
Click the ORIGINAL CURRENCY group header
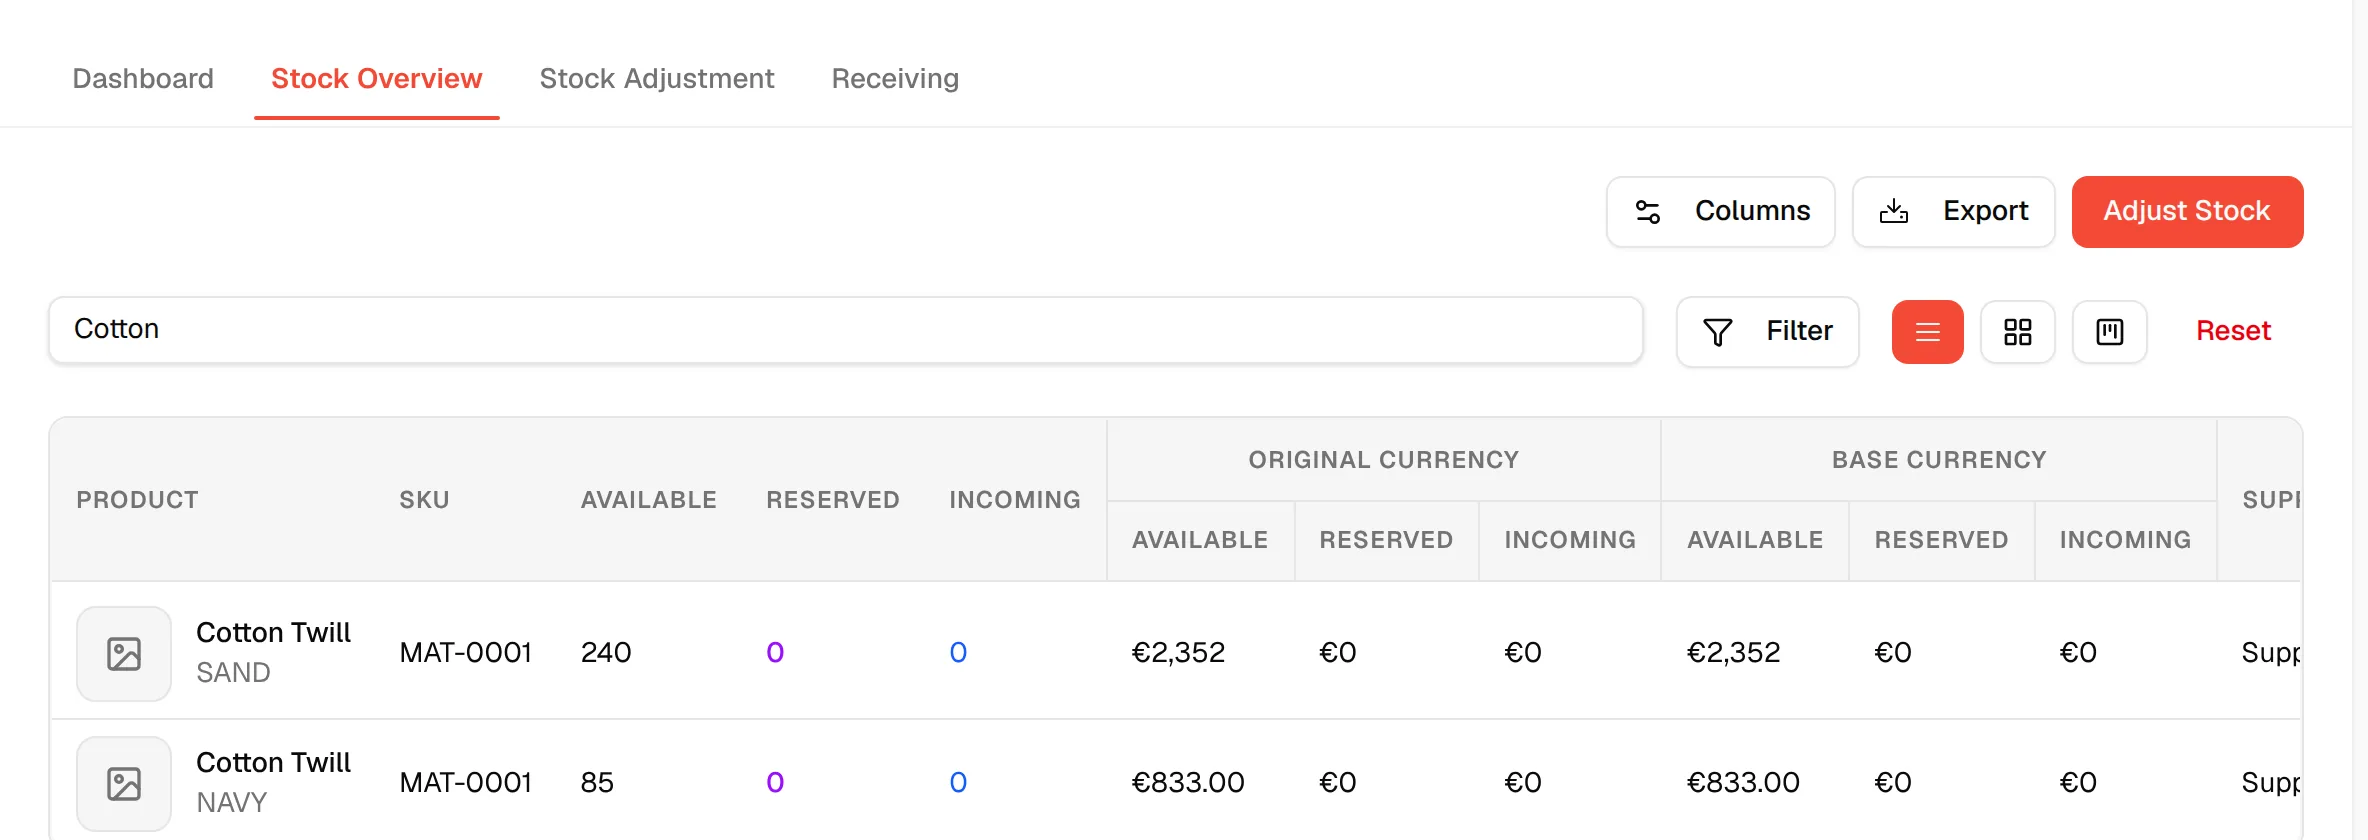coord(1384,460)
